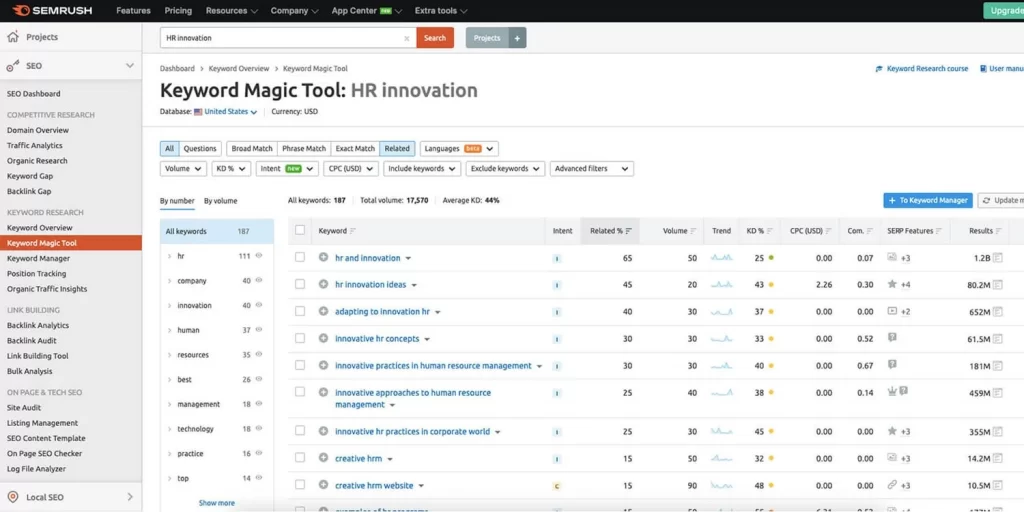Check the 'adapting to innovation hr' row checkbox
Viewport: 1024px width, 512px height.
point(300,311)
